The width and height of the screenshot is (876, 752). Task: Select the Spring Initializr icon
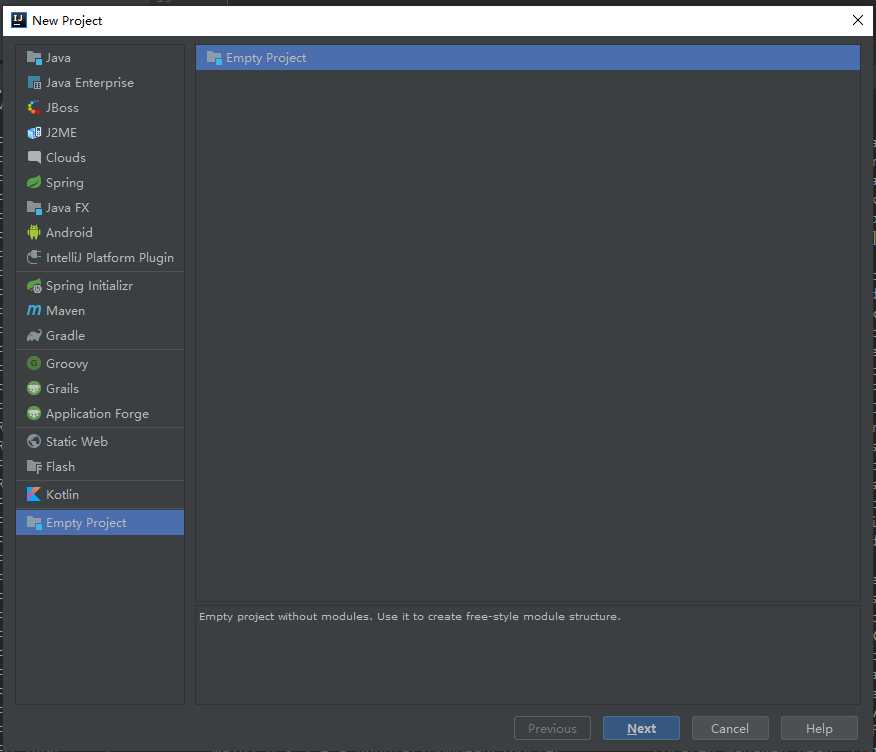(34, 285)
